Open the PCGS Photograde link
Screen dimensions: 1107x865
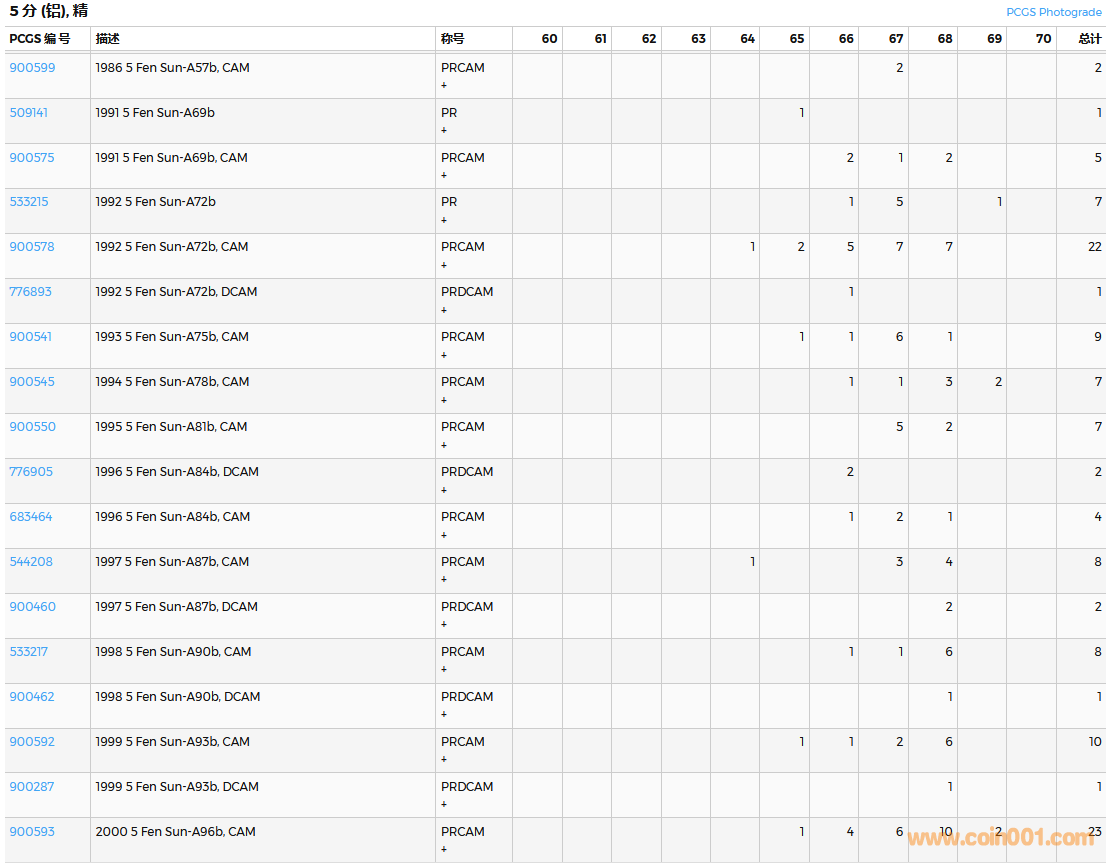[1053, 12]
